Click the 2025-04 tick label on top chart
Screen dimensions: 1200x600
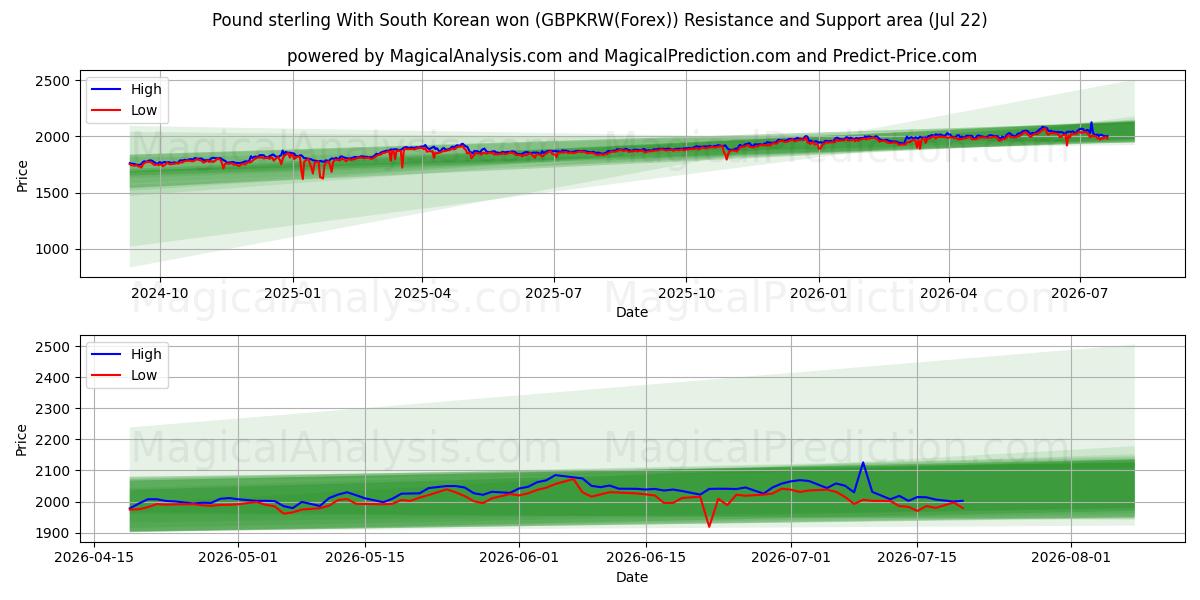[x=422, y=293]
